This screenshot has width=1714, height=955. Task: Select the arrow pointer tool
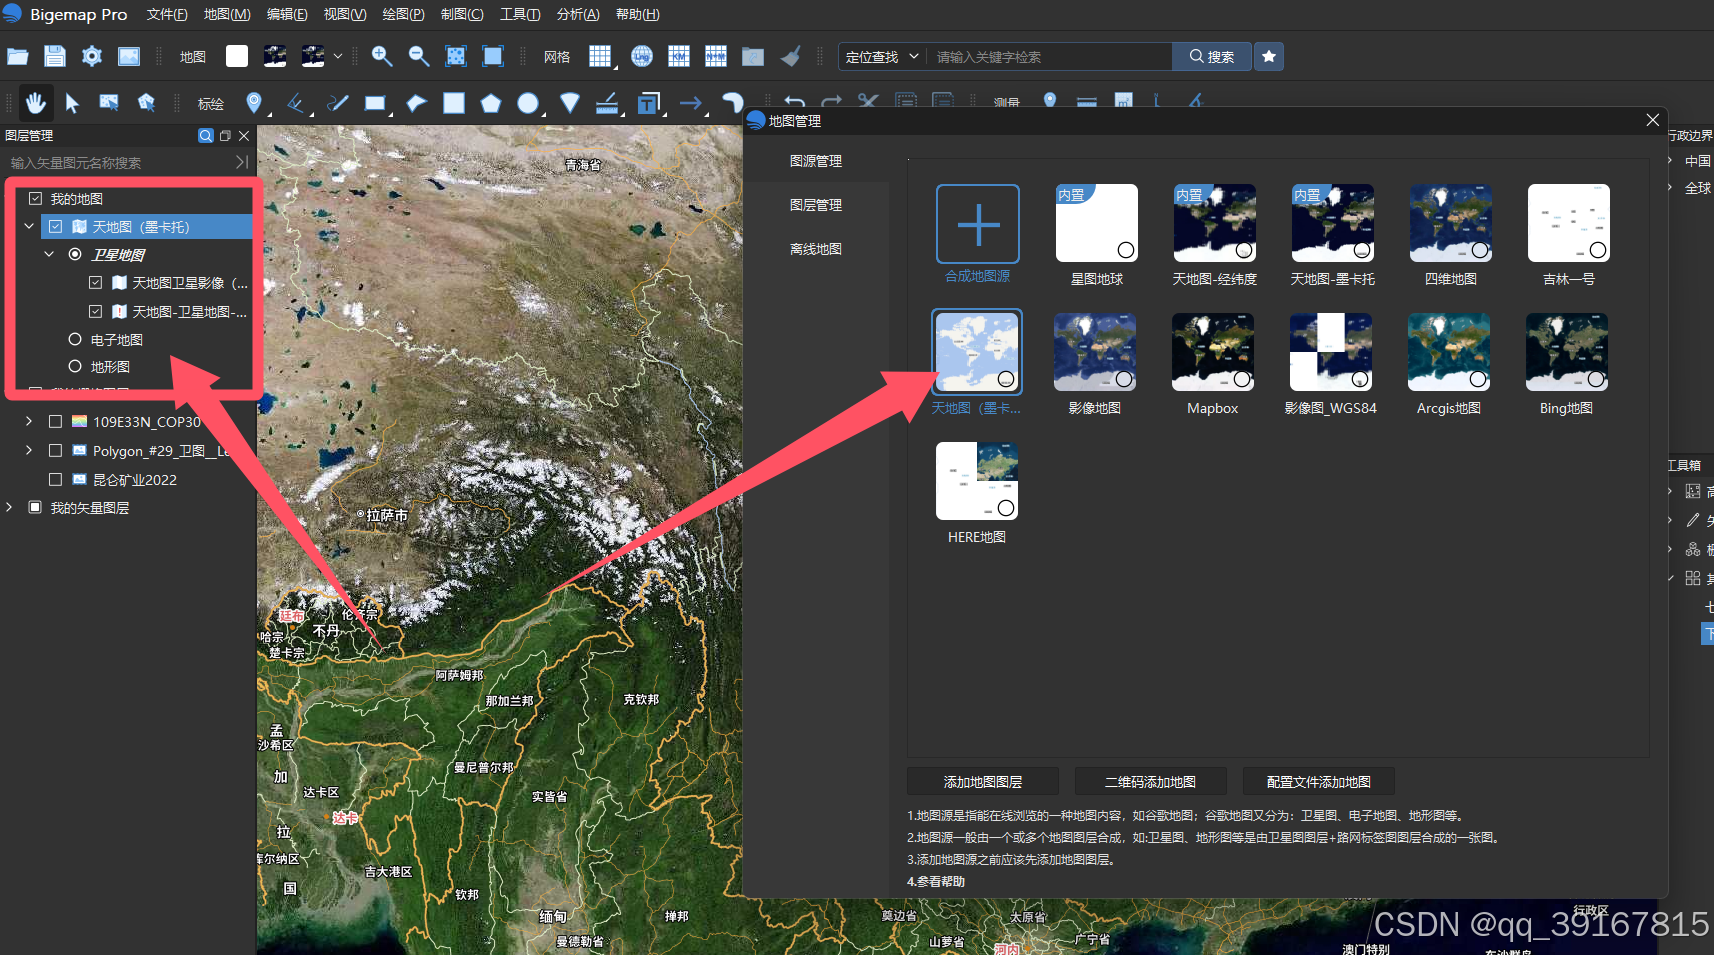coord(72,103)
